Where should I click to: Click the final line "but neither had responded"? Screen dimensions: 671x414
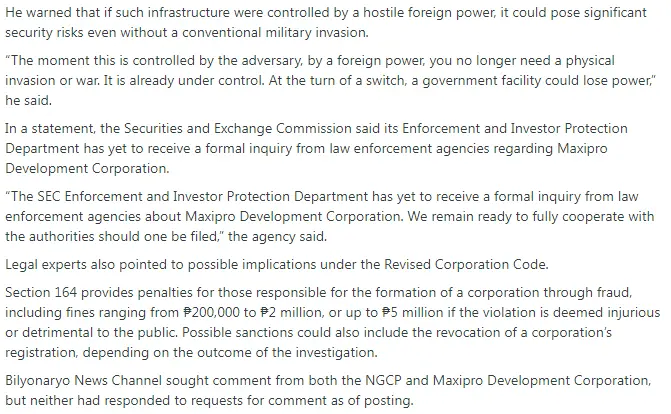coord(209,400)
